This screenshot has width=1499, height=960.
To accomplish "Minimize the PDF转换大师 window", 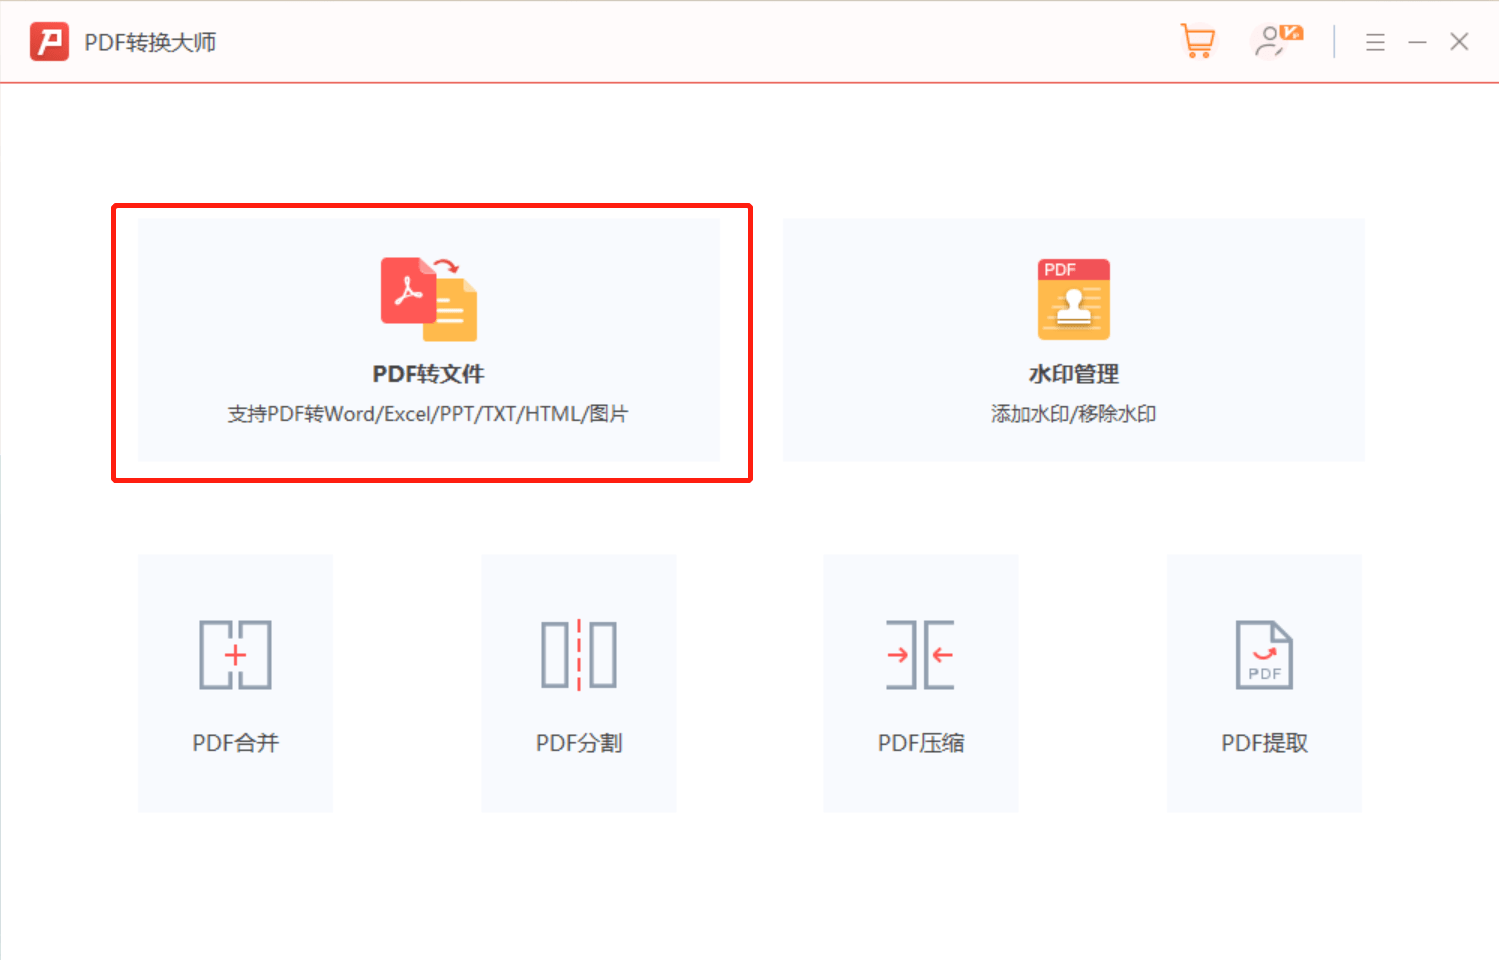I will [1417, 42].
